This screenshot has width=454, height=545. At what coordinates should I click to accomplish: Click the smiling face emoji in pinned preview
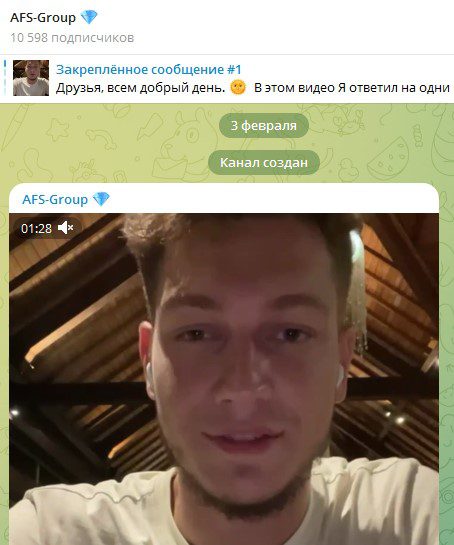tap(238, 88)
